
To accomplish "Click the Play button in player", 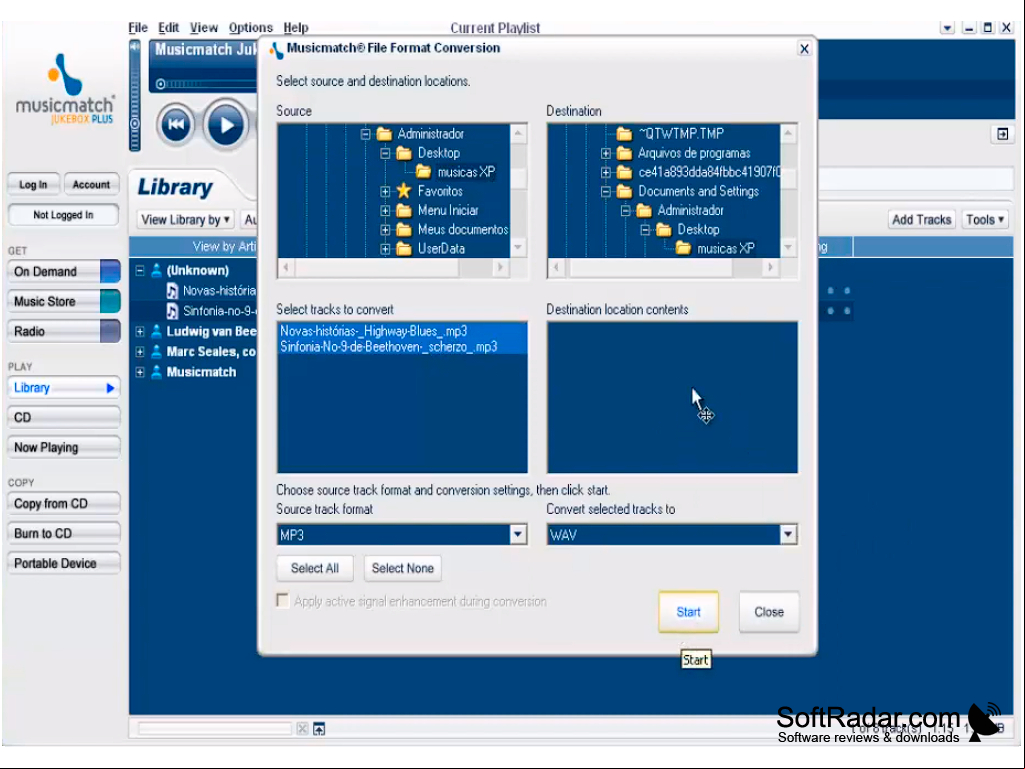I will pyautogui.click(x=226, y=124).
